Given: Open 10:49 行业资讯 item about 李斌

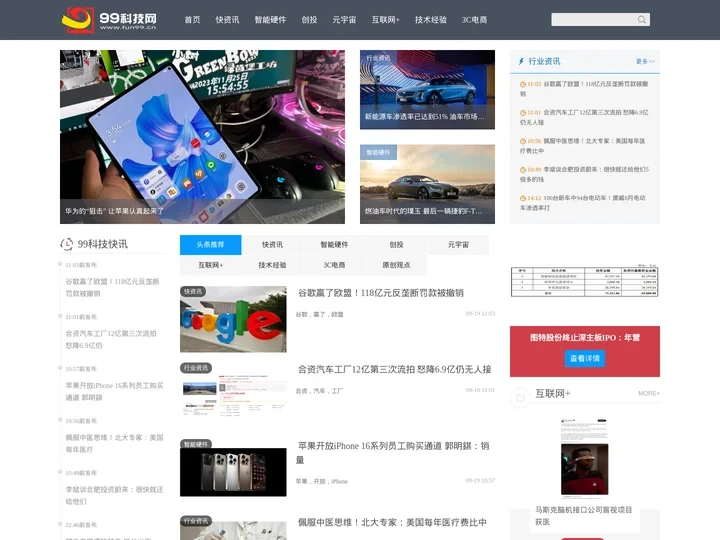Looking at the screenshot, I should [584, 174].
